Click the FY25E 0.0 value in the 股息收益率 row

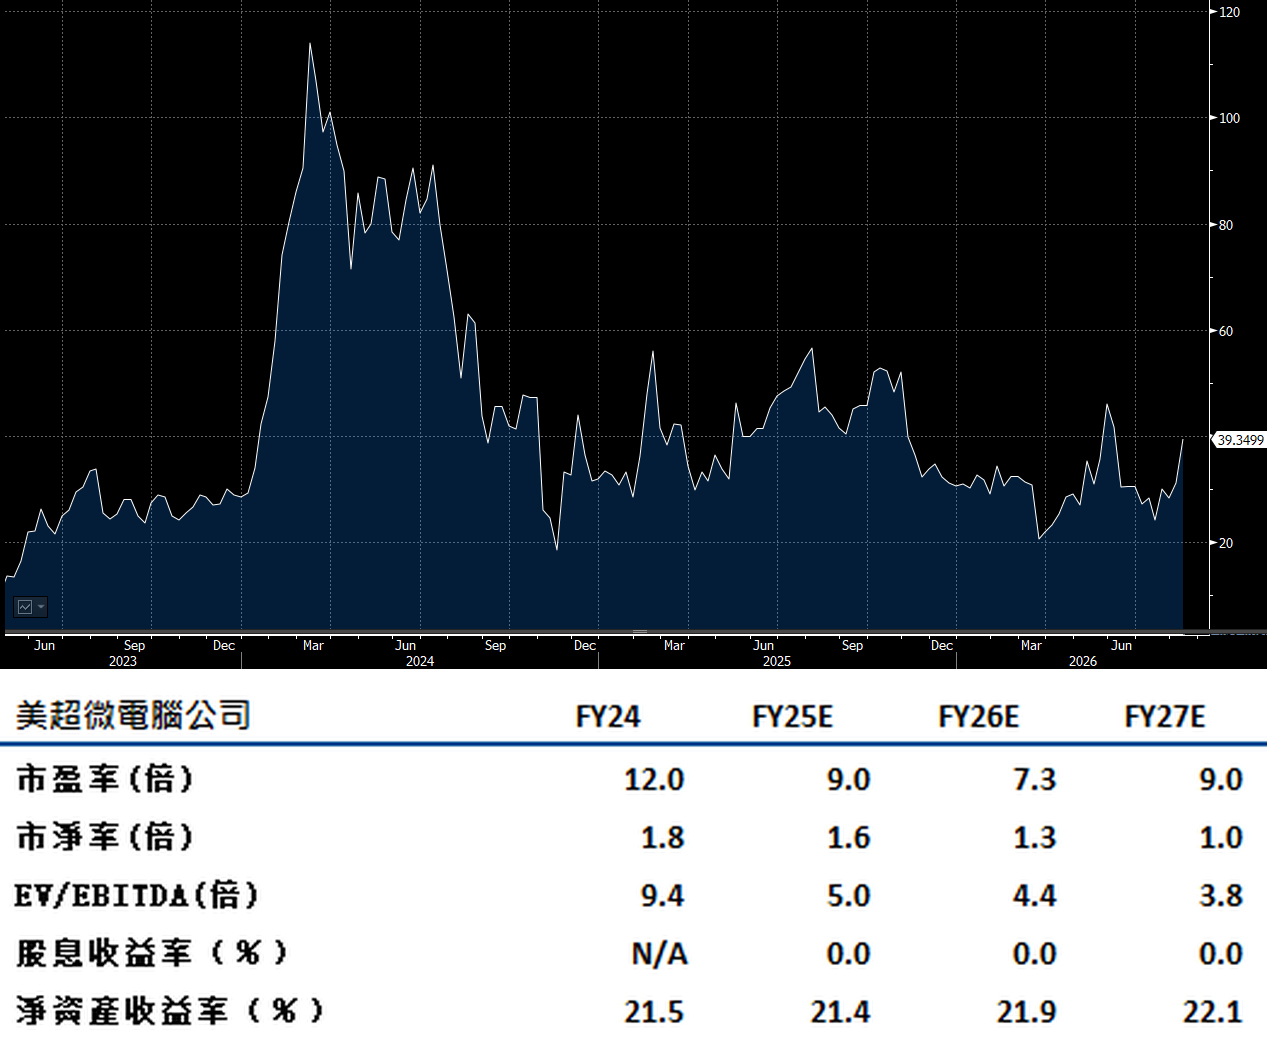click(849, 953)
